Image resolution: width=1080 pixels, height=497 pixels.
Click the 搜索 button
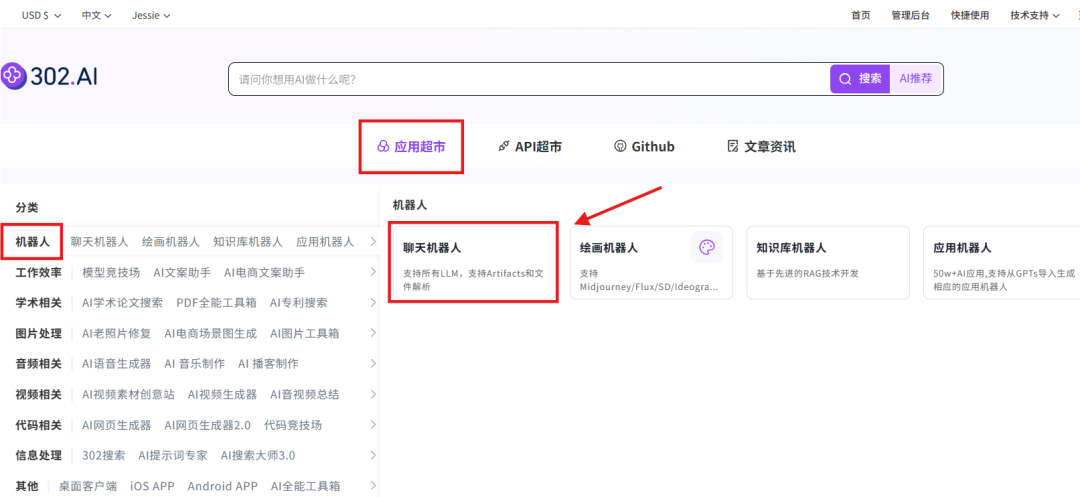pyautogui.click(x=860, y=78)
